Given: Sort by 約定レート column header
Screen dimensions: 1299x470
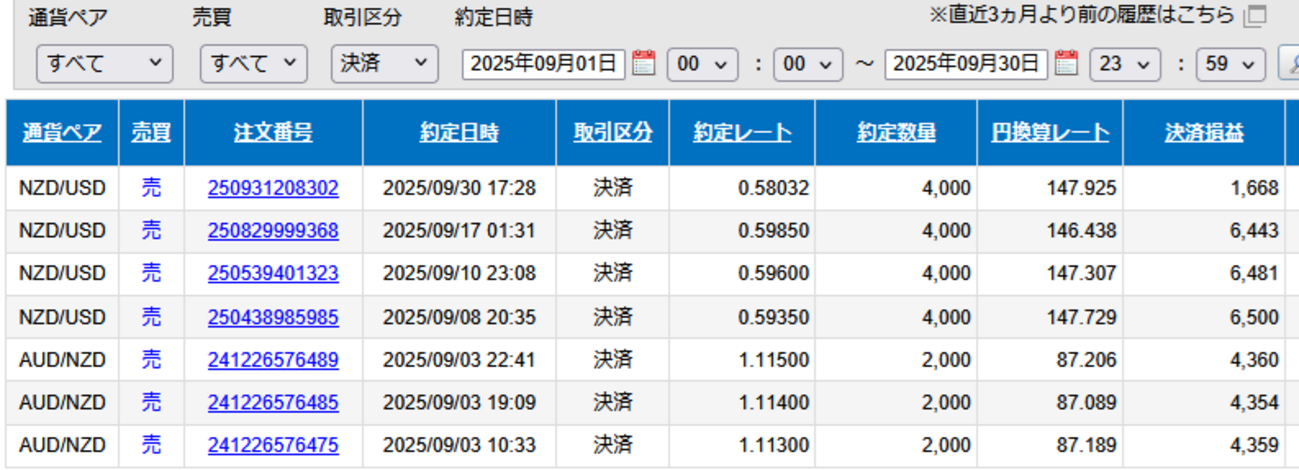Looking at the screenshot, I should click(743, 132).
